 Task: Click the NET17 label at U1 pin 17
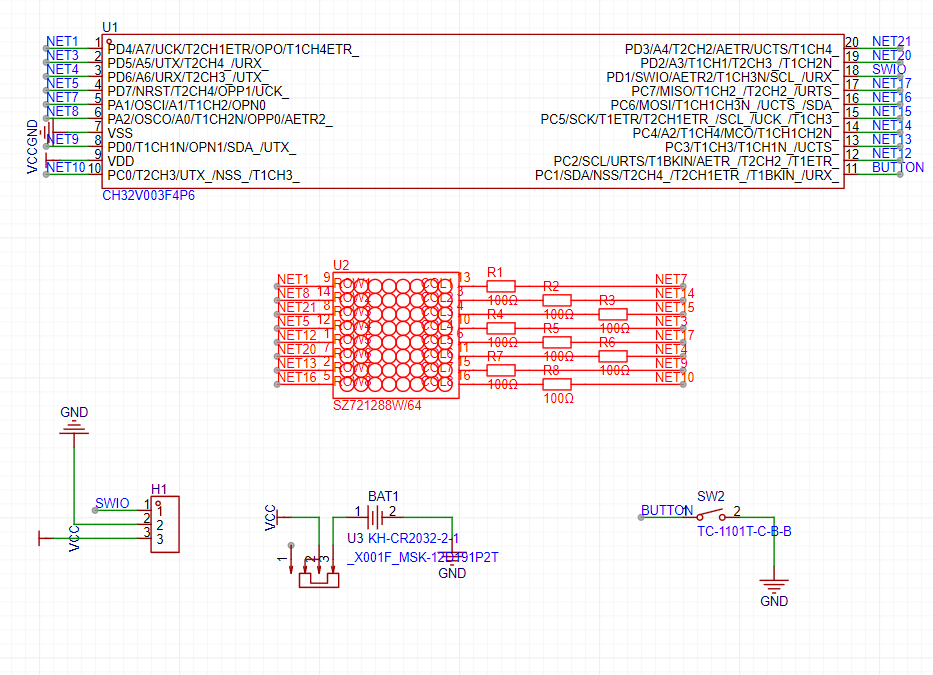(x=891, y=83)
